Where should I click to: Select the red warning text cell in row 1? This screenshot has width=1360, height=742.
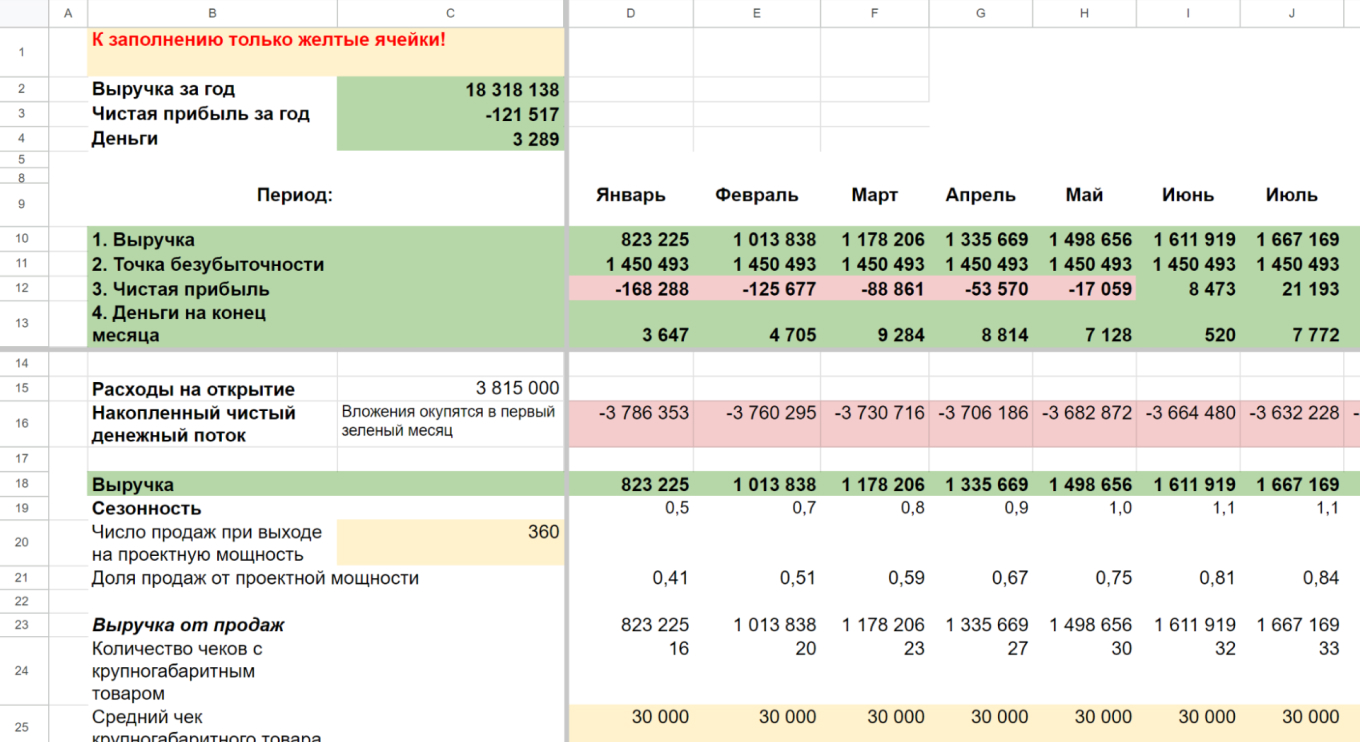pyautogui.click(x=325, y=51)
